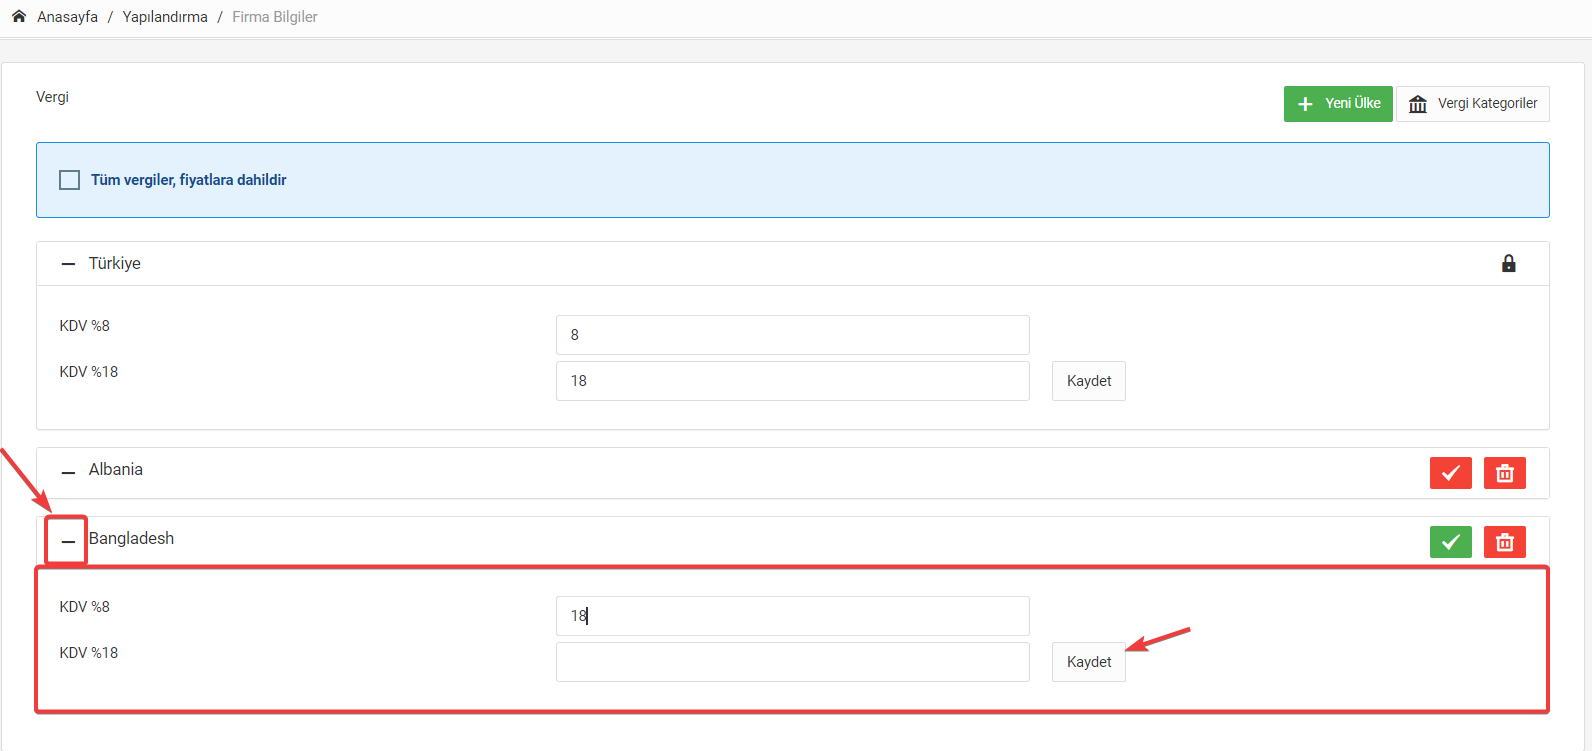Delete Albania with trash icon
The height and width of the screenshot is (751, 1592).
pyautogui.click(x=1505, y=473)
